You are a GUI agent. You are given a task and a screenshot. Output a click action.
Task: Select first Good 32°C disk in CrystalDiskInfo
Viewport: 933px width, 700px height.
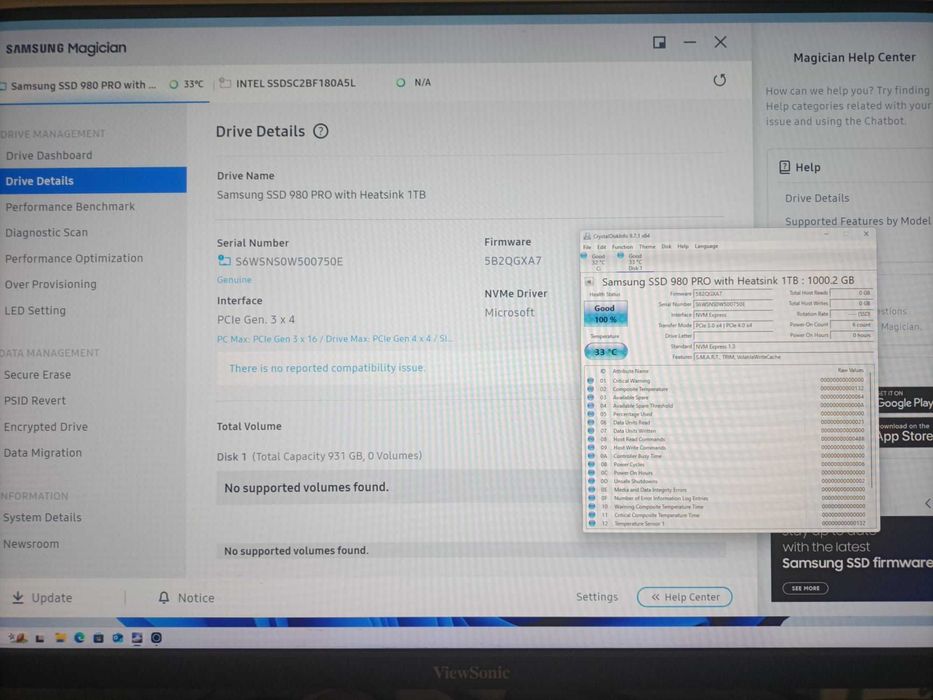[x=595, y=261]
